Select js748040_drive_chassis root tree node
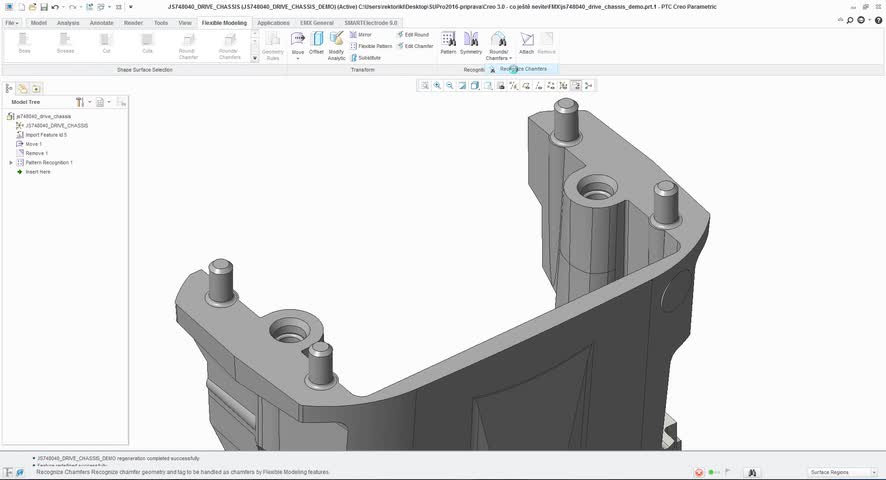 pyautogui.click(x=38, y=116)
